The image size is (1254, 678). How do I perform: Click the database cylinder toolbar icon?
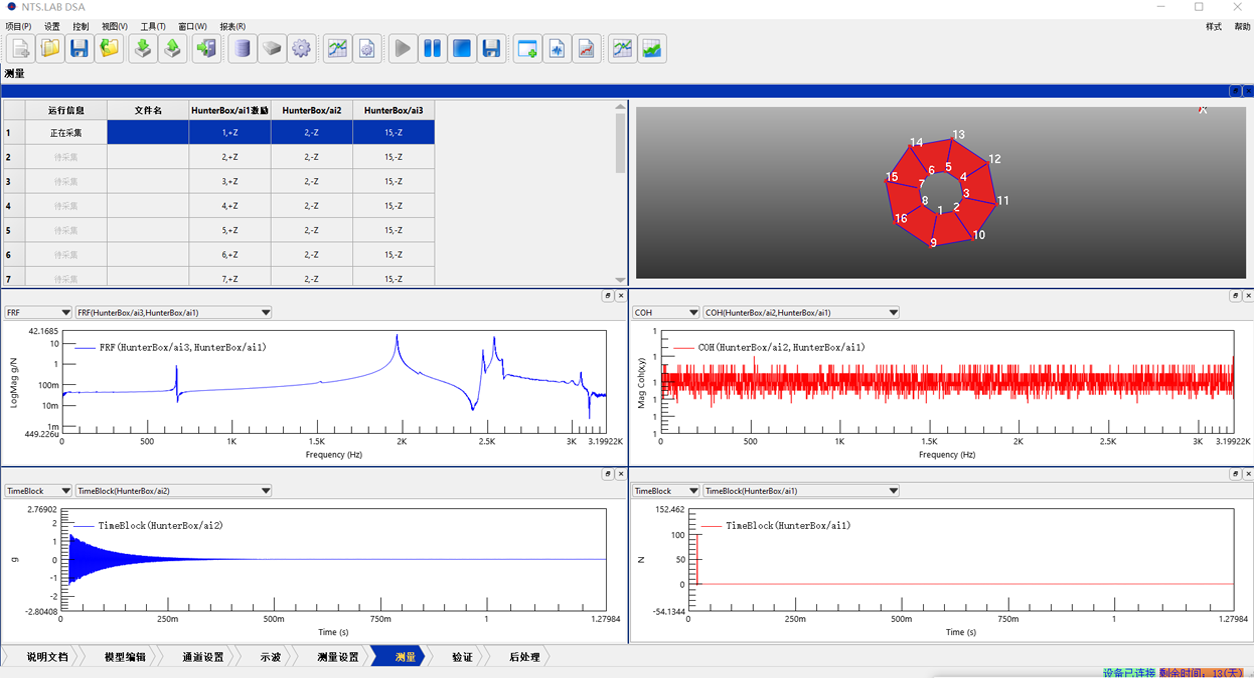pyautogui.click(x=241, y=48)
